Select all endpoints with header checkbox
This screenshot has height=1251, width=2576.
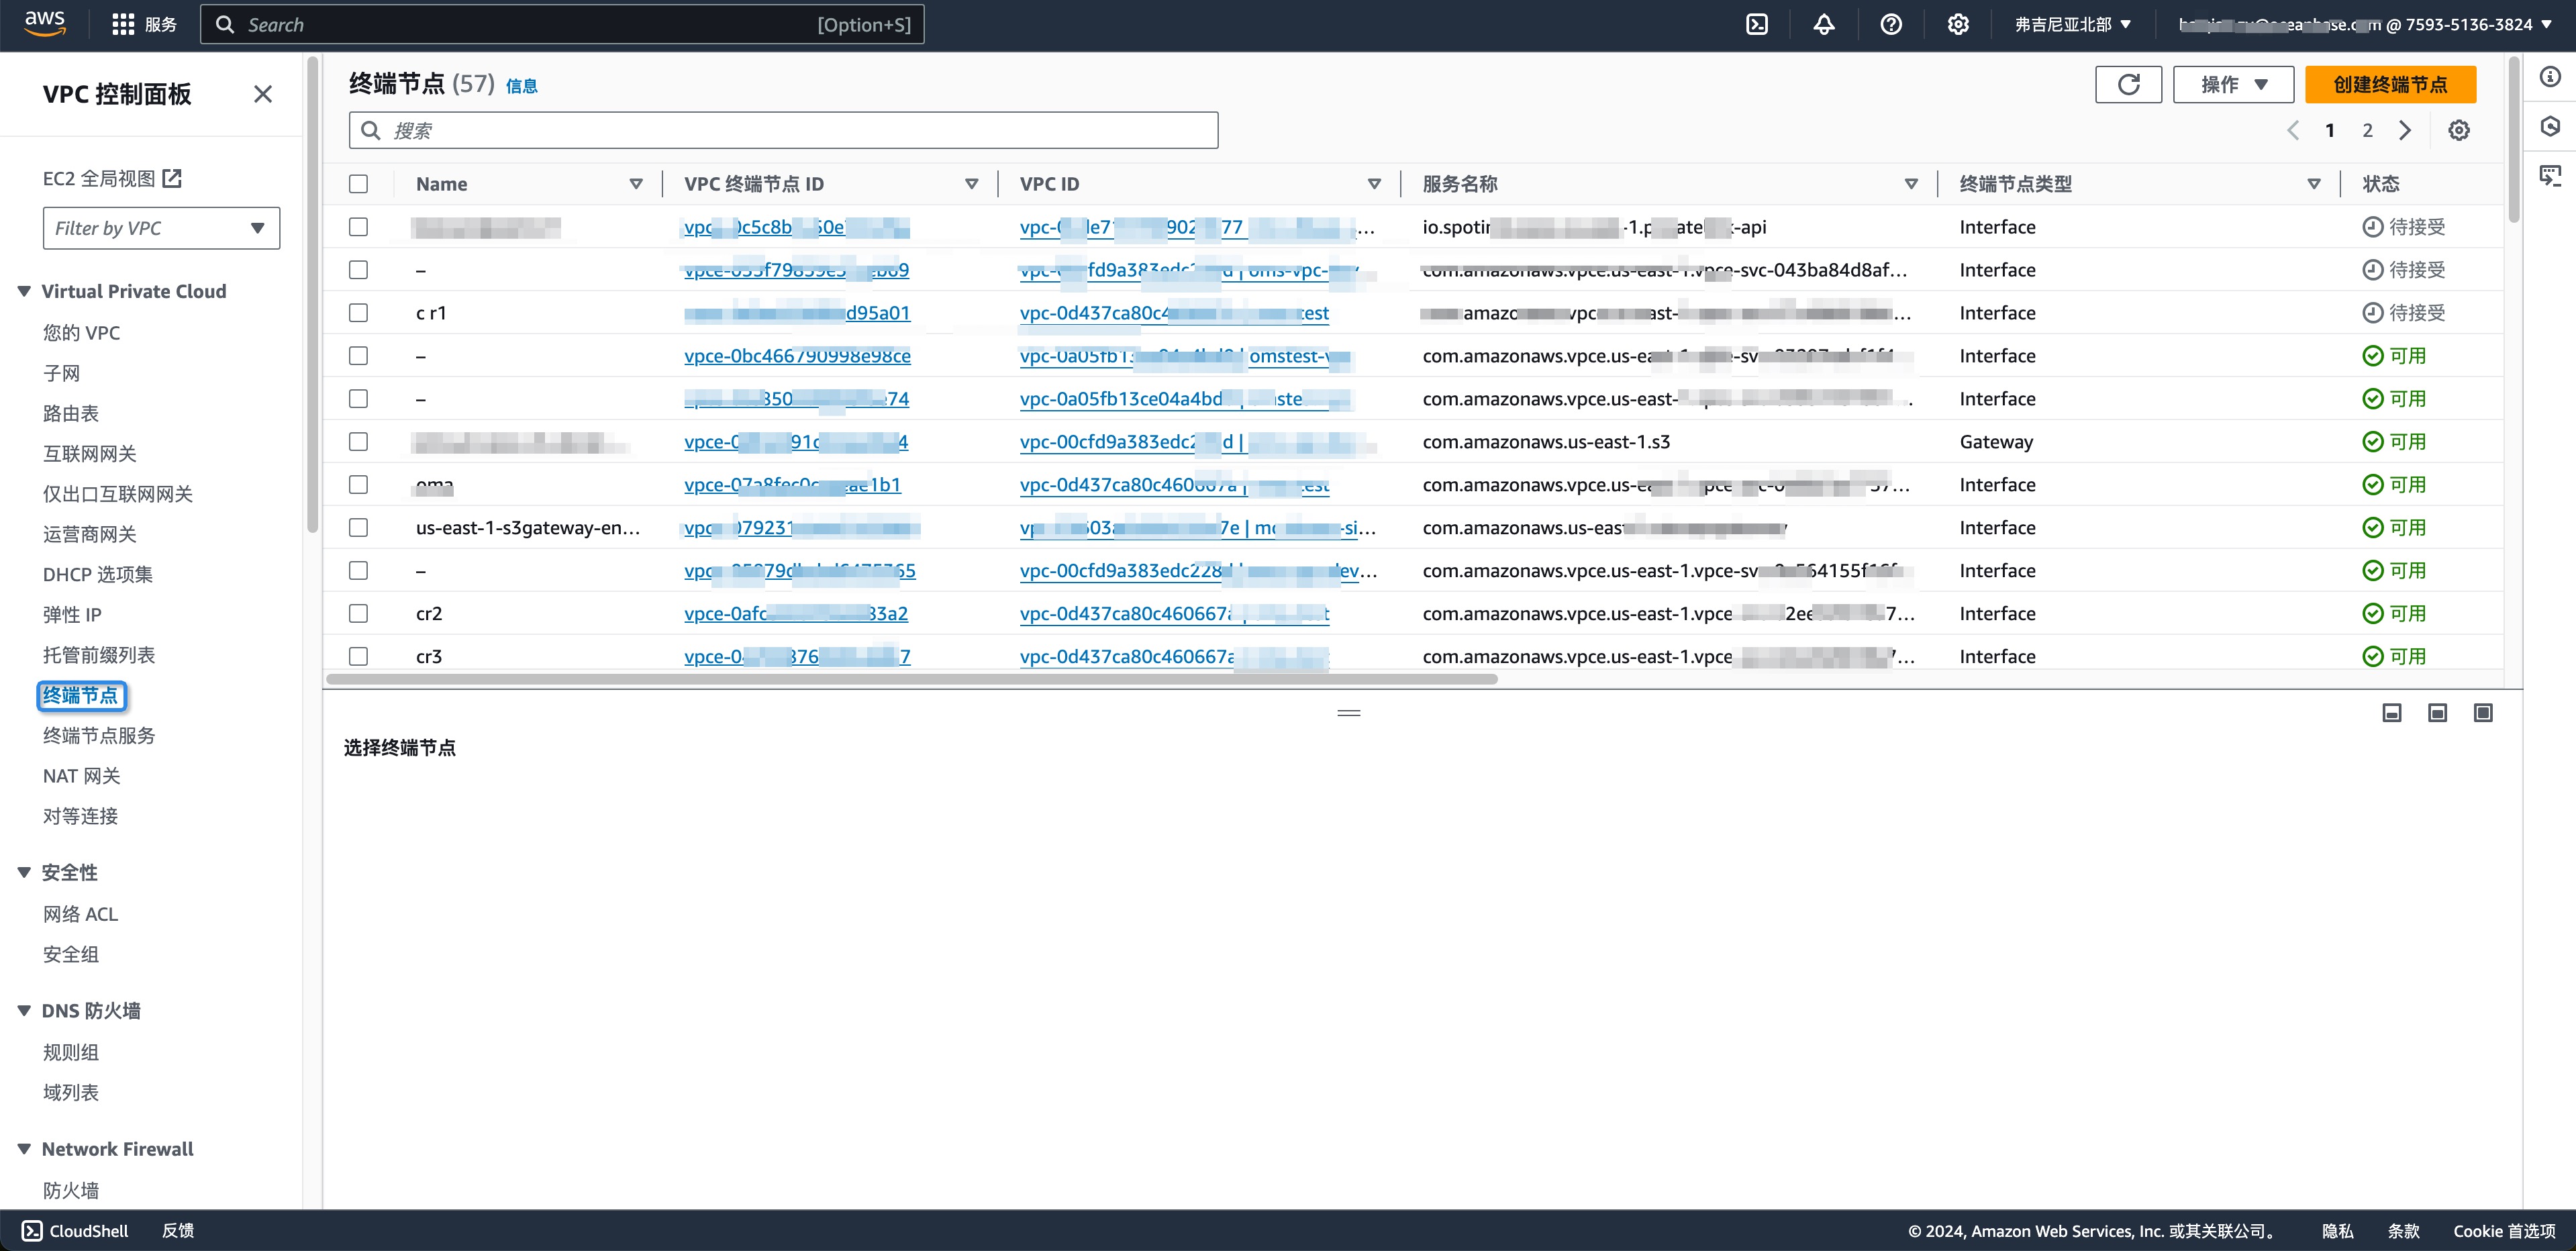(358, 184)
